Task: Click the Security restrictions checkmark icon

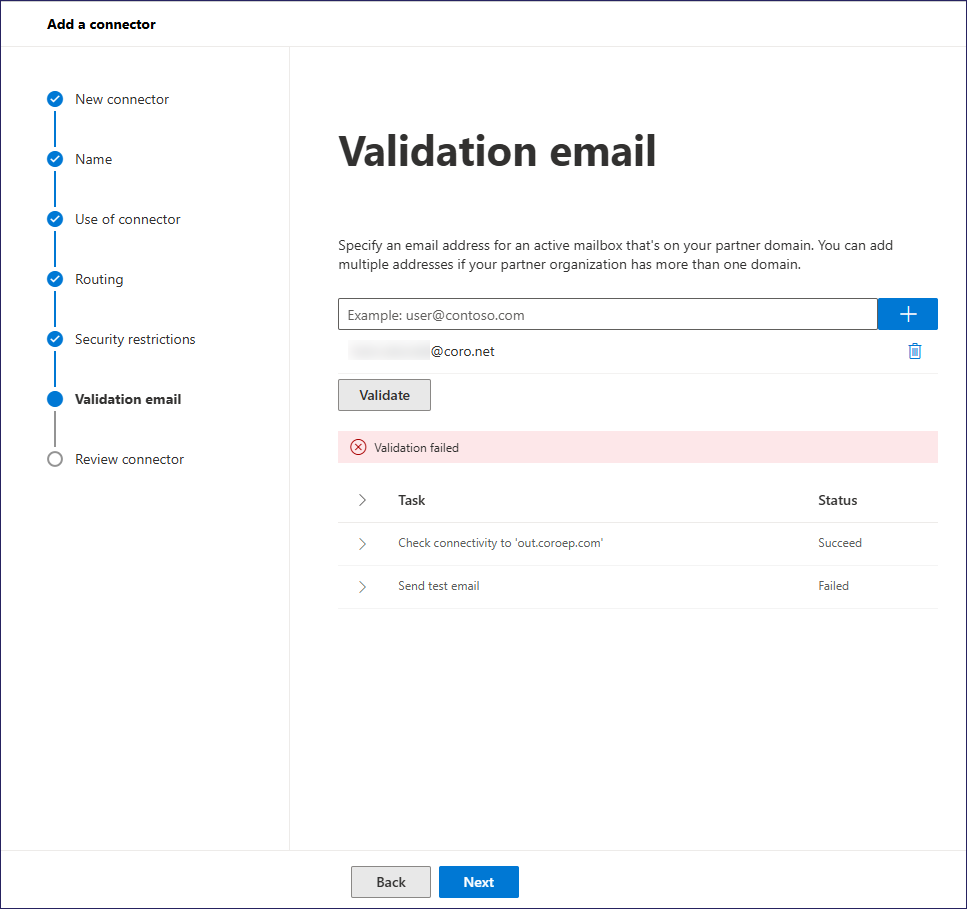Action: pyautogui.click(x=55, y=339)
